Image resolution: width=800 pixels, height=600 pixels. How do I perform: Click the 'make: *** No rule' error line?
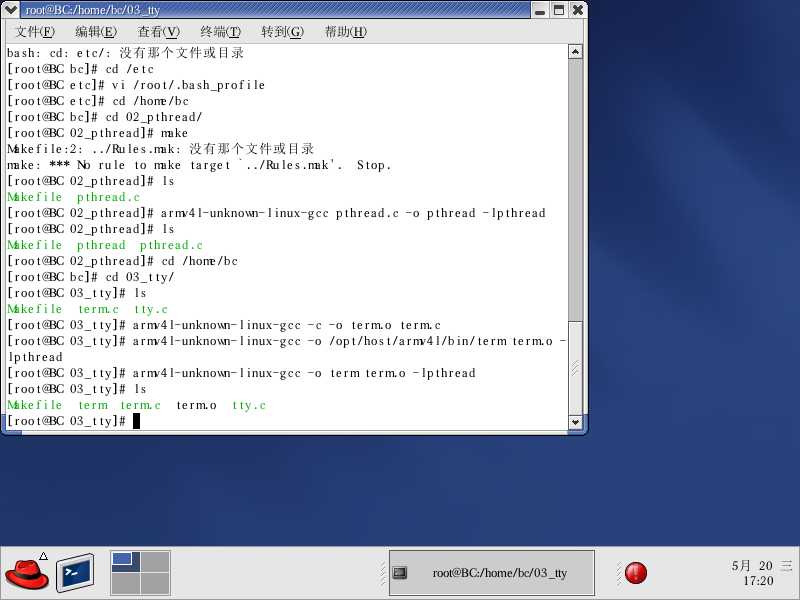point(199,165)
